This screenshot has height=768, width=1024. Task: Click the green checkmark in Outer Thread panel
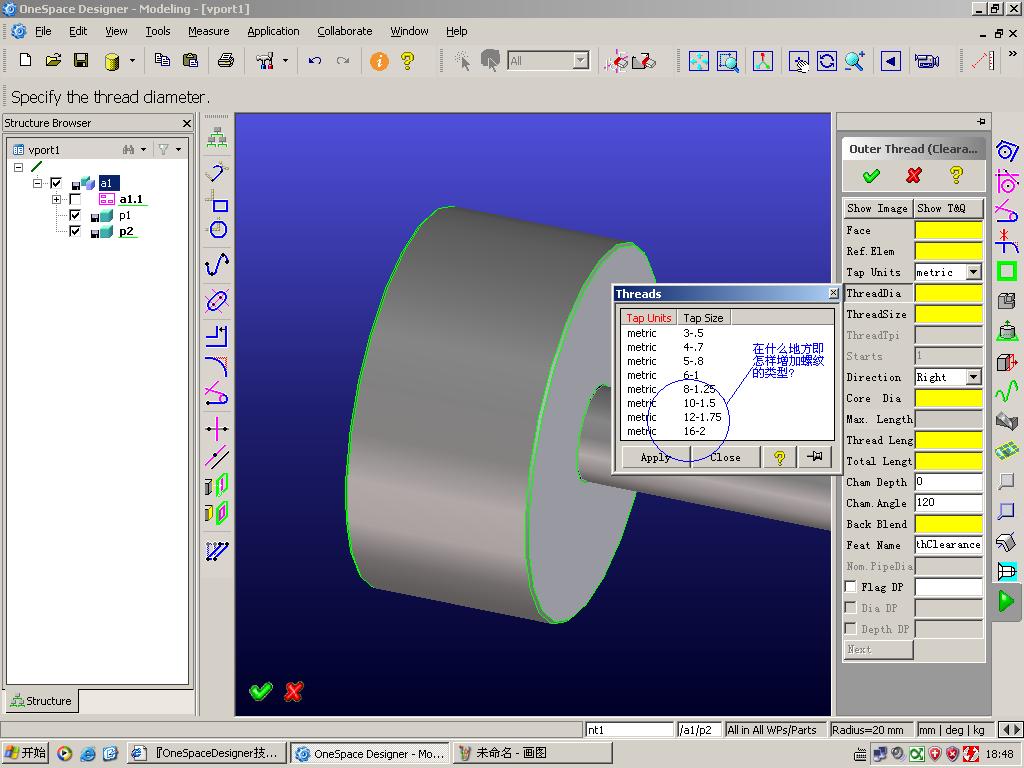coord(871,175)
